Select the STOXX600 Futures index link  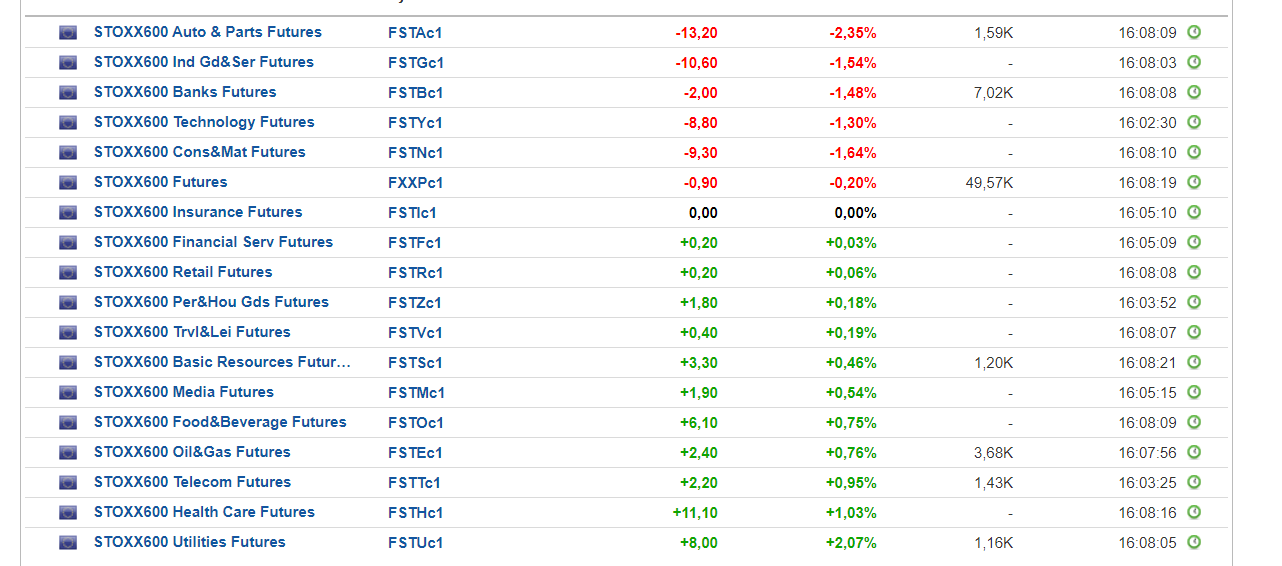[x=161, y=182]
